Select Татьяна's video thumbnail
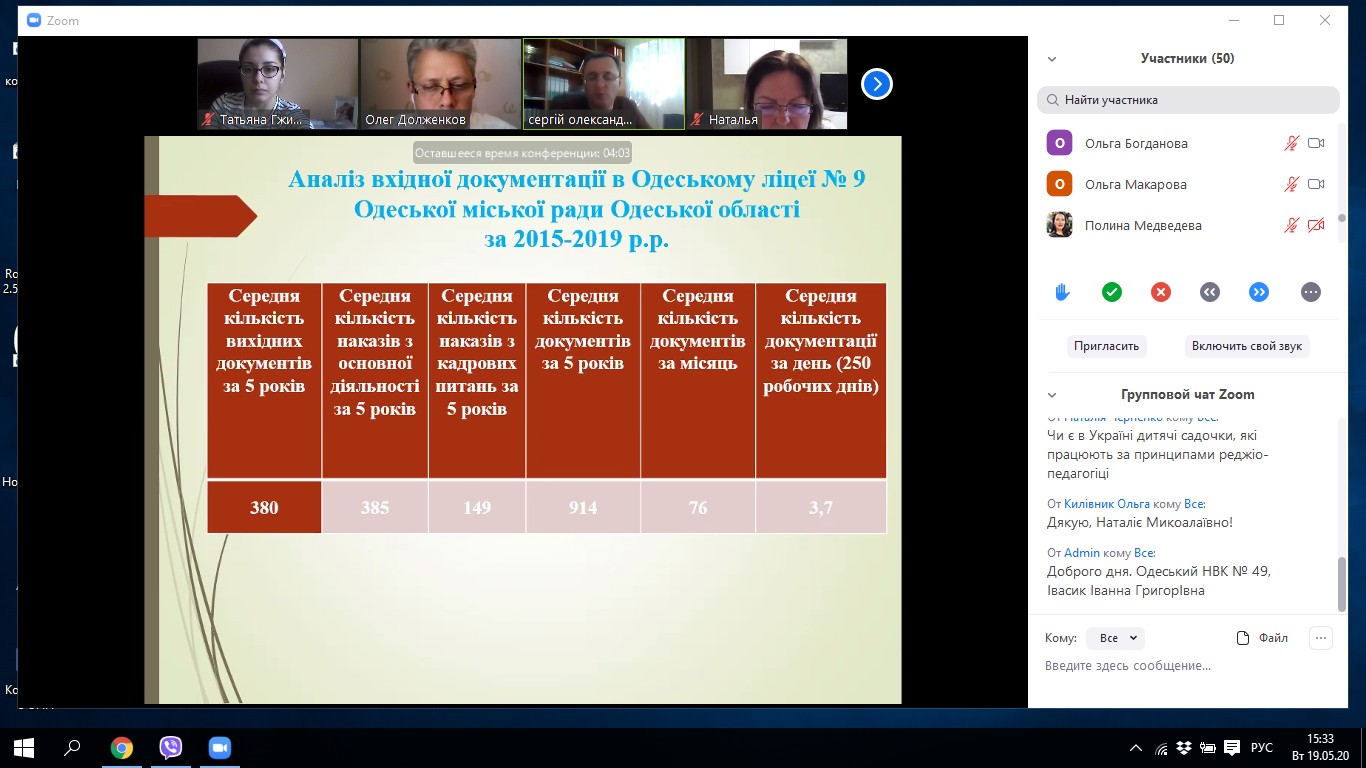The height and width of the screenshot is (768, 1366). [x=277, y=84]
